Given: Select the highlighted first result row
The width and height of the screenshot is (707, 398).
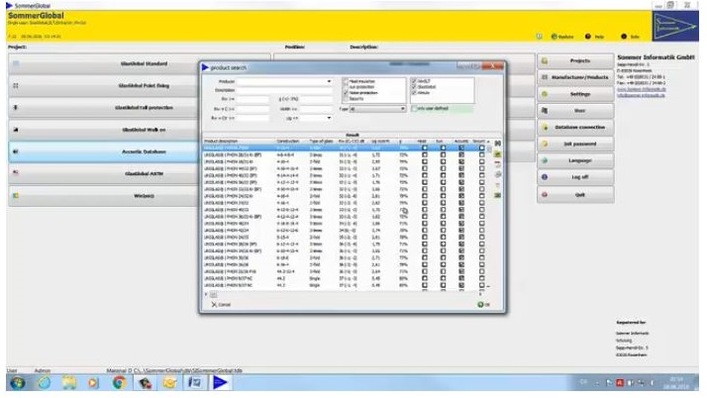Looking at the screenshot, I should [x=345, y=148].
